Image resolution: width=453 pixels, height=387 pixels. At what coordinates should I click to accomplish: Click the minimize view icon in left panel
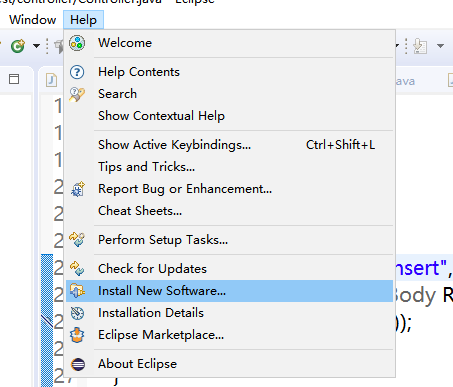[x=14, y=79]
